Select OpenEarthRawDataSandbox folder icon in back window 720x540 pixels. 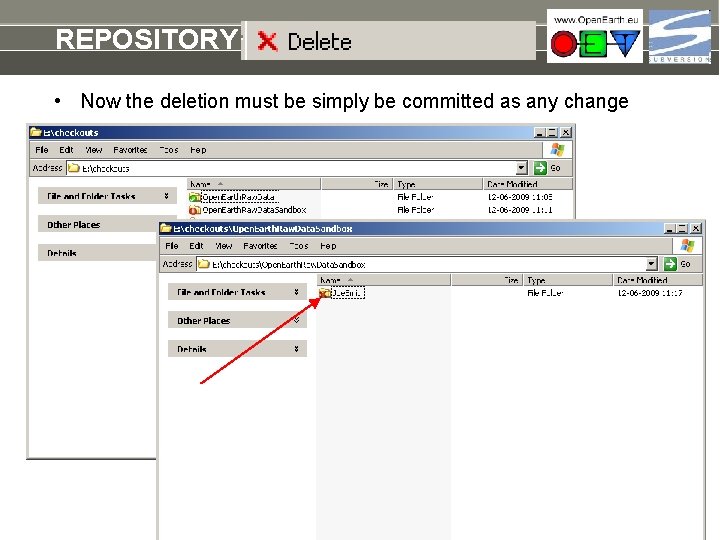(x=195, y=210)
